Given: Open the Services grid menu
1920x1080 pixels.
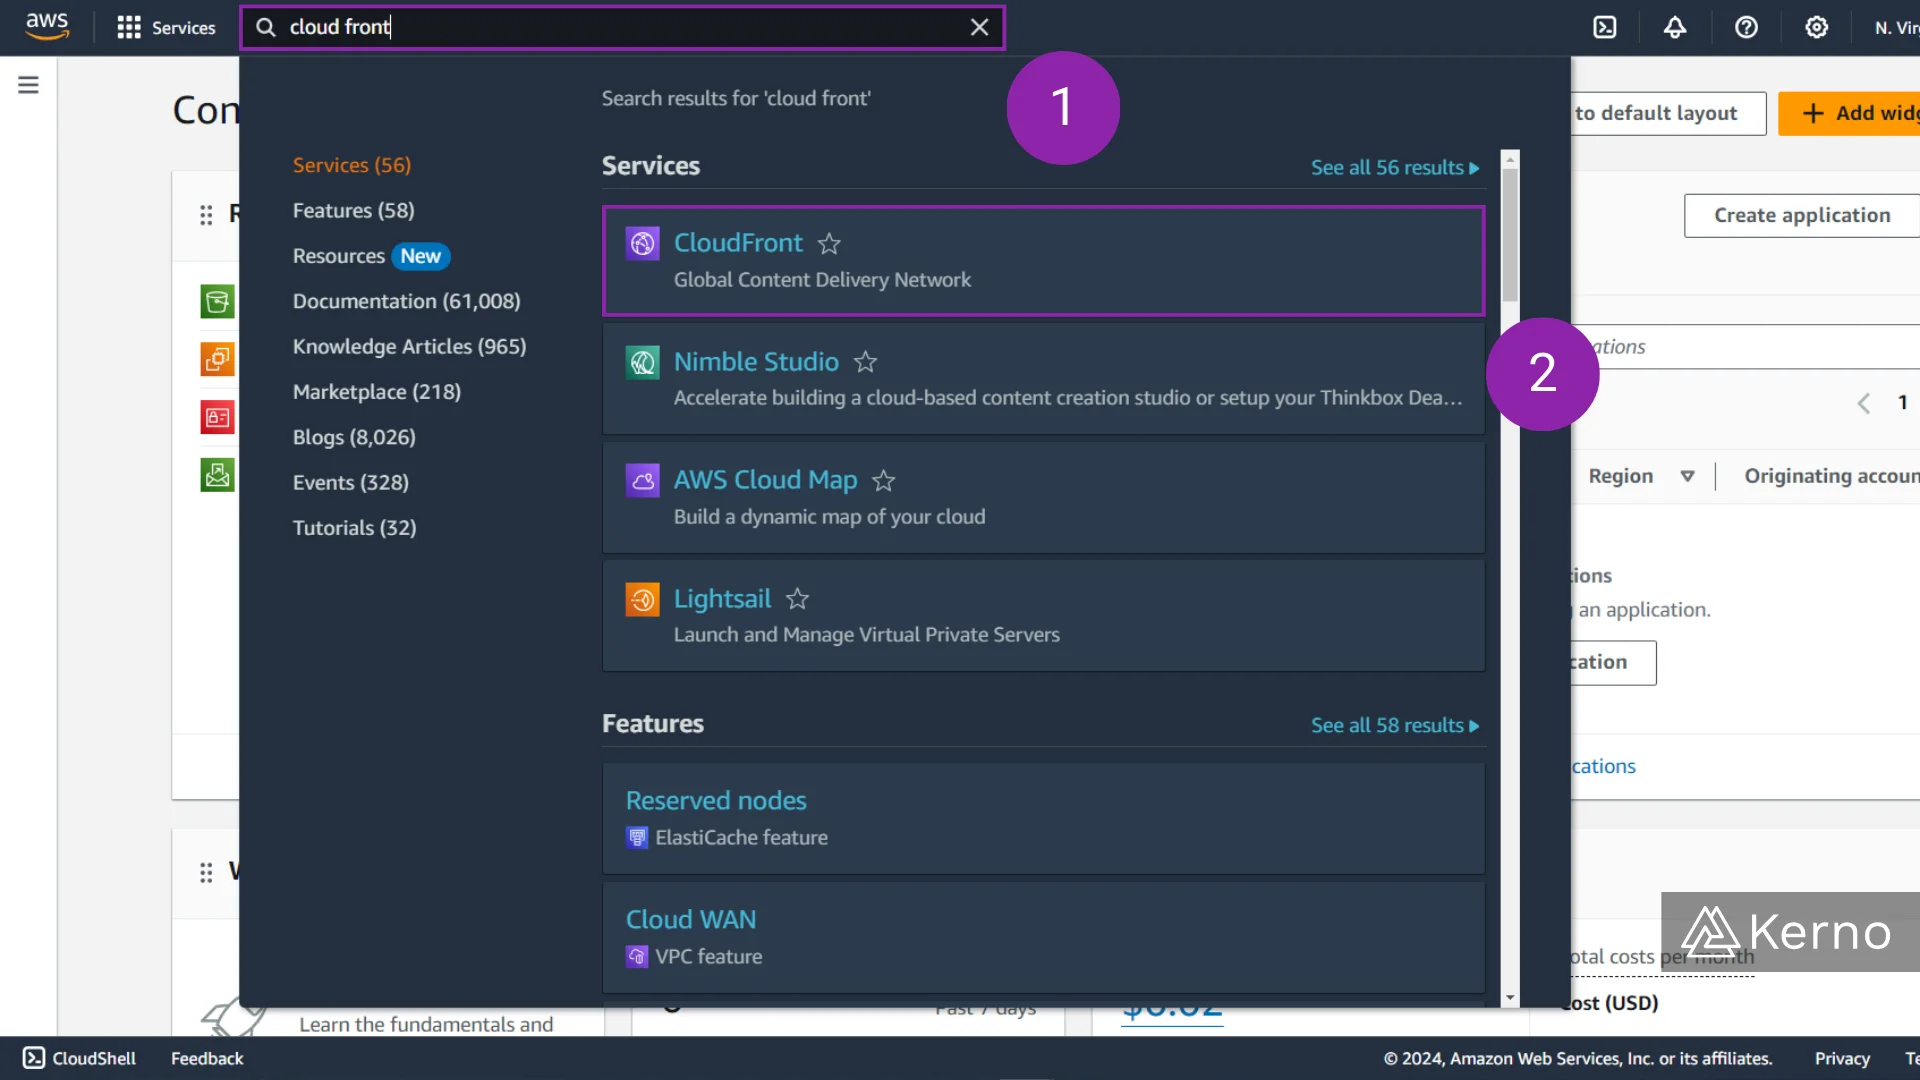Looking at the screenshot, I should click(166, 28).
